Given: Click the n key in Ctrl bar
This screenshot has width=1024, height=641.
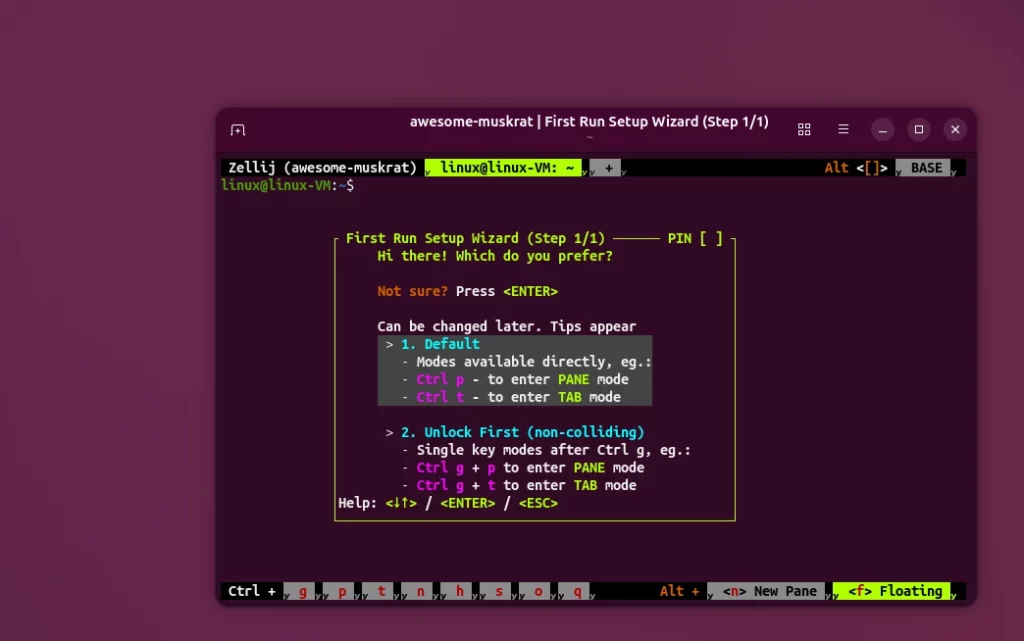Looking at the screenshot, I should 420,591.
